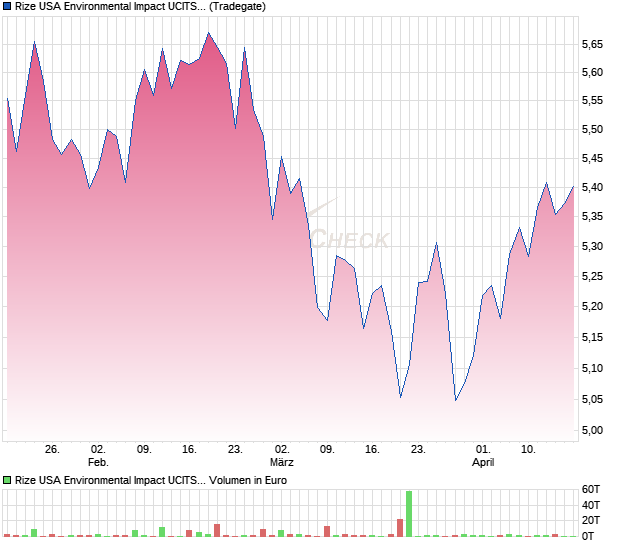Click the green legend square of the volume chart
The height and width of the screenshot is (546, 620).
coord(7,480)
